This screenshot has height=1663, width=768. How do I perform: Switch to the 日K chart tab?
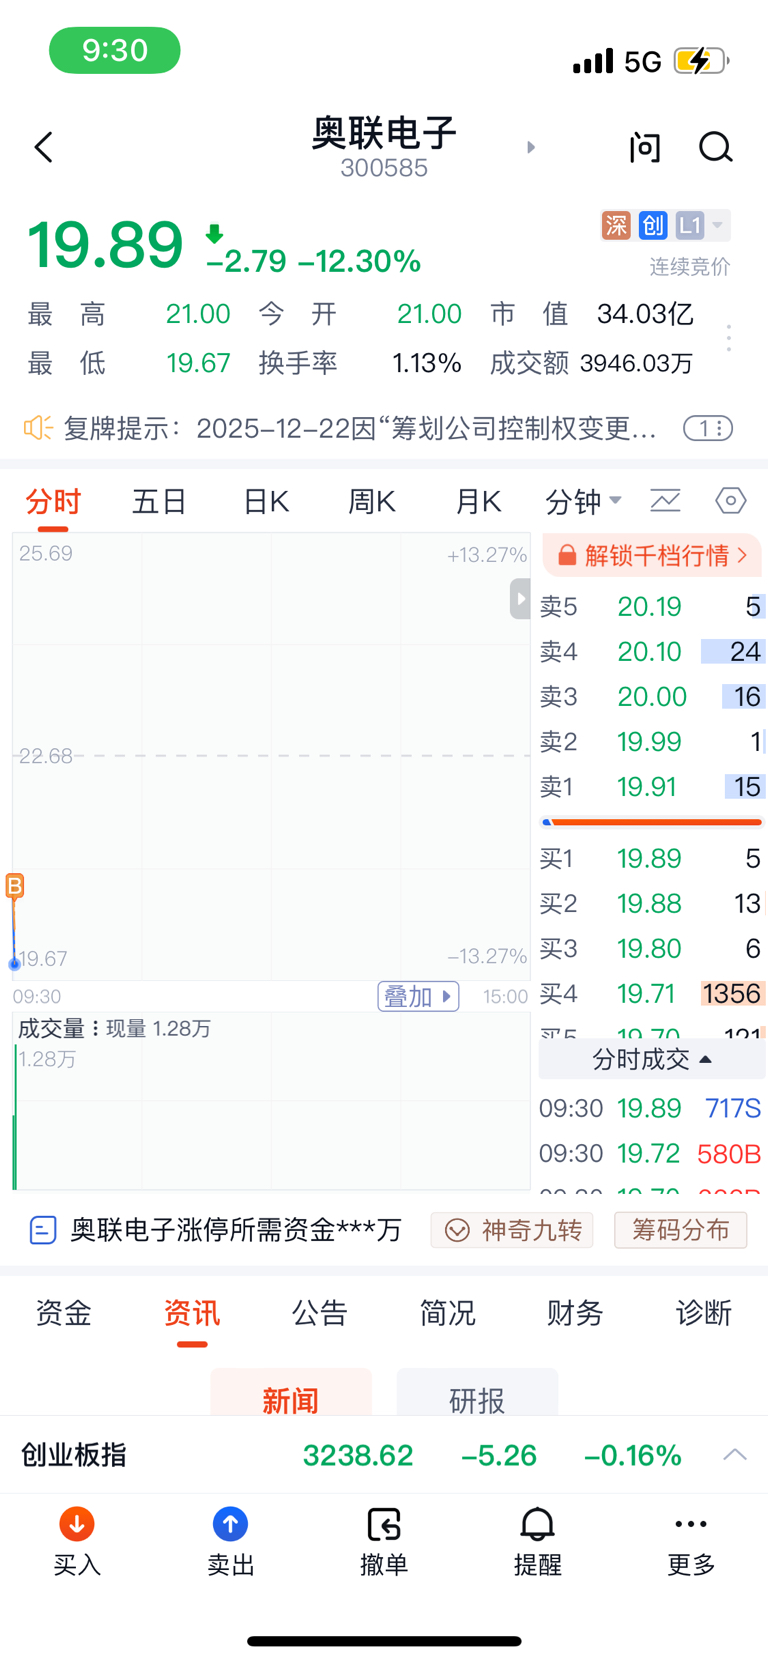(266, 501)
